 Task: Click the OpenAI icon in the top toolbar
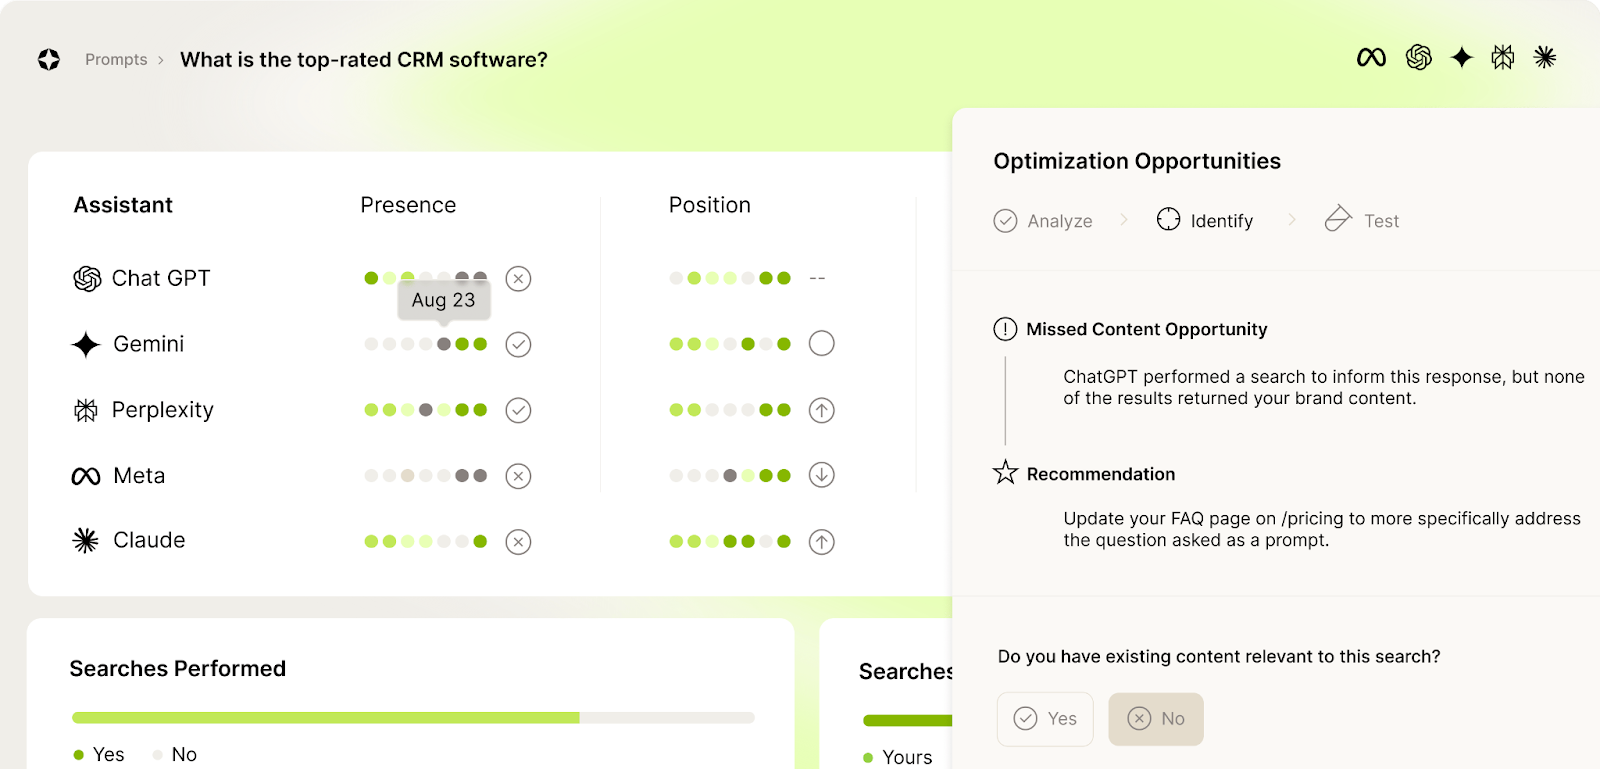(1418, 57)
